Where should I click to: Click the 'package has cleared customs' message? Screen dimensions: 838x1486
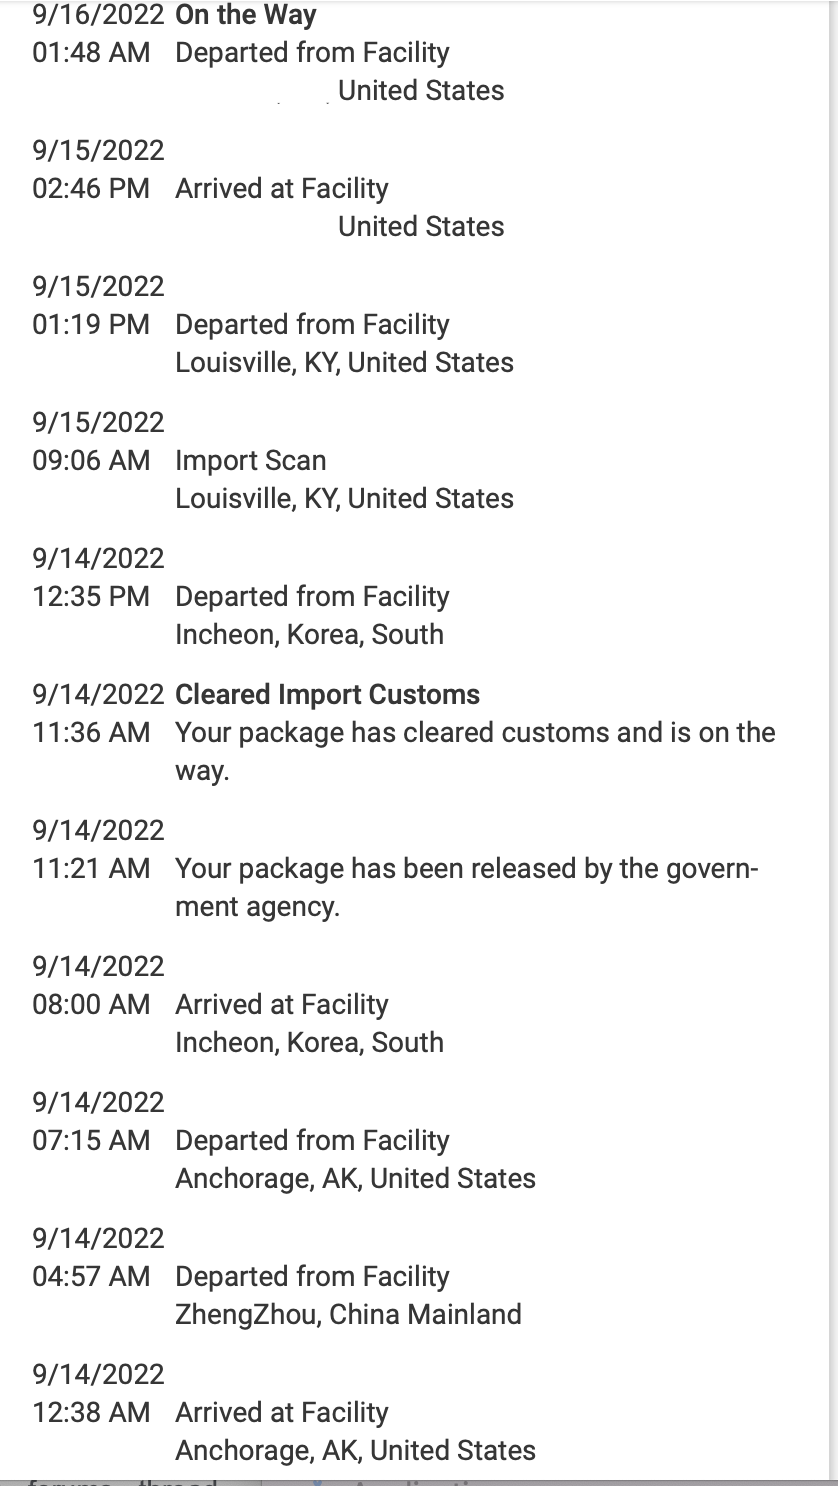click(x=475, y=752)
